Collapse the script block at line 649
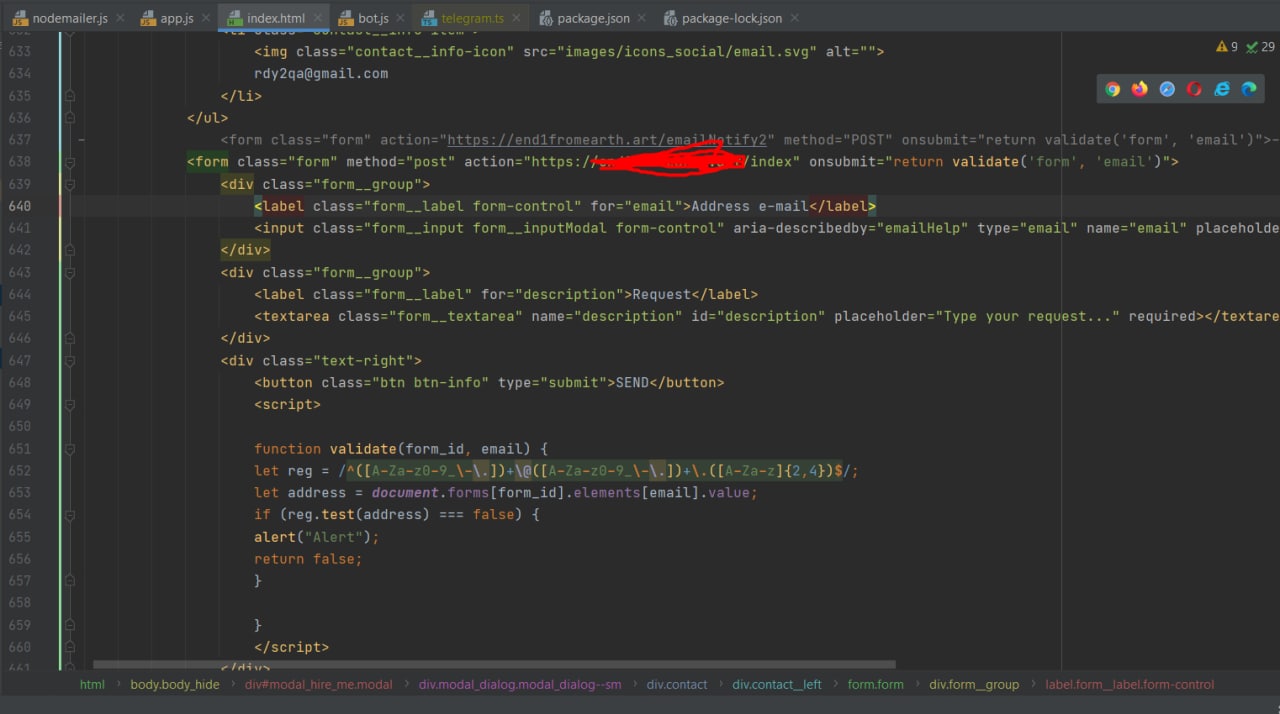 69,404
